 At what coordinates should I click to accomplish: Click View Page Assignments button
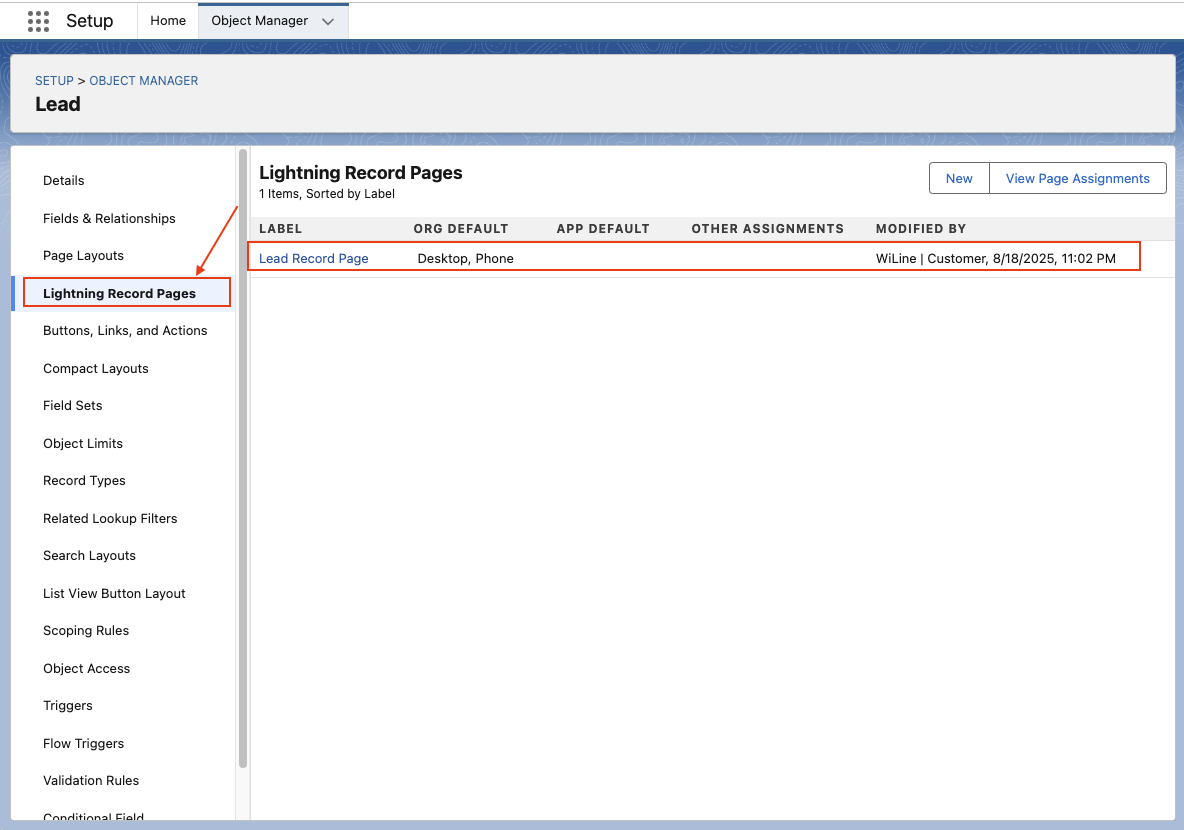(x=1077, y=178)
